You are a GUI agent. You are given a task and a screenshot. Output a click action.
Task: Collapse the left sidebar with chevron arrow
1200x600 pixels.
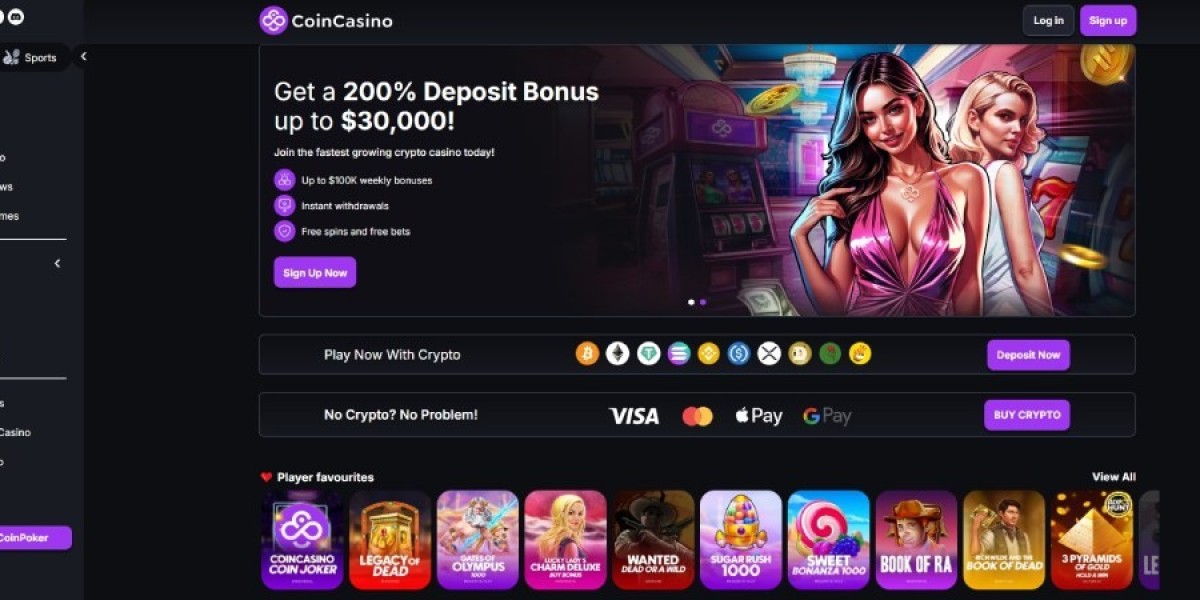tap(83, 57)
